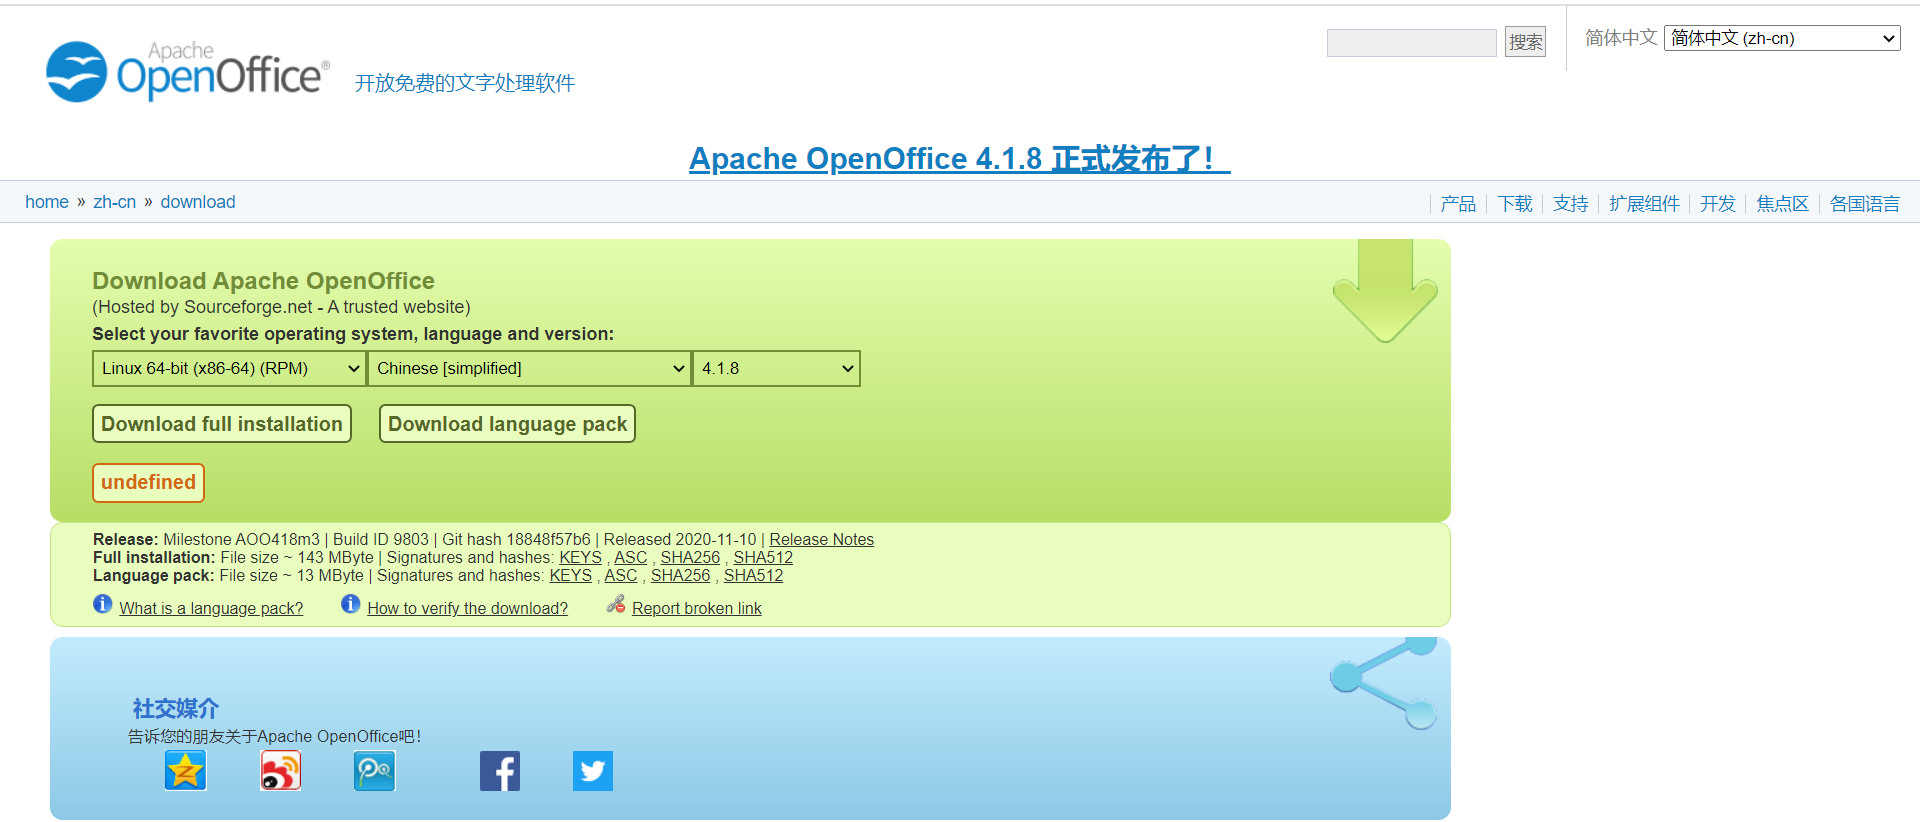1920x822 pixels.
Task: Open the Release Notes link
Action: [x=821, y=540]
